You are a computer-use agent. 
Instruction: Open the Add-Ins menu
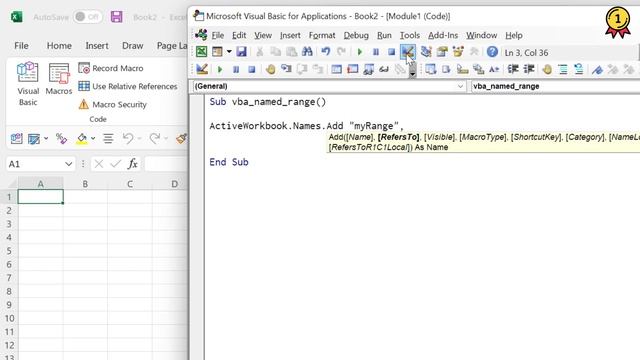443,36
